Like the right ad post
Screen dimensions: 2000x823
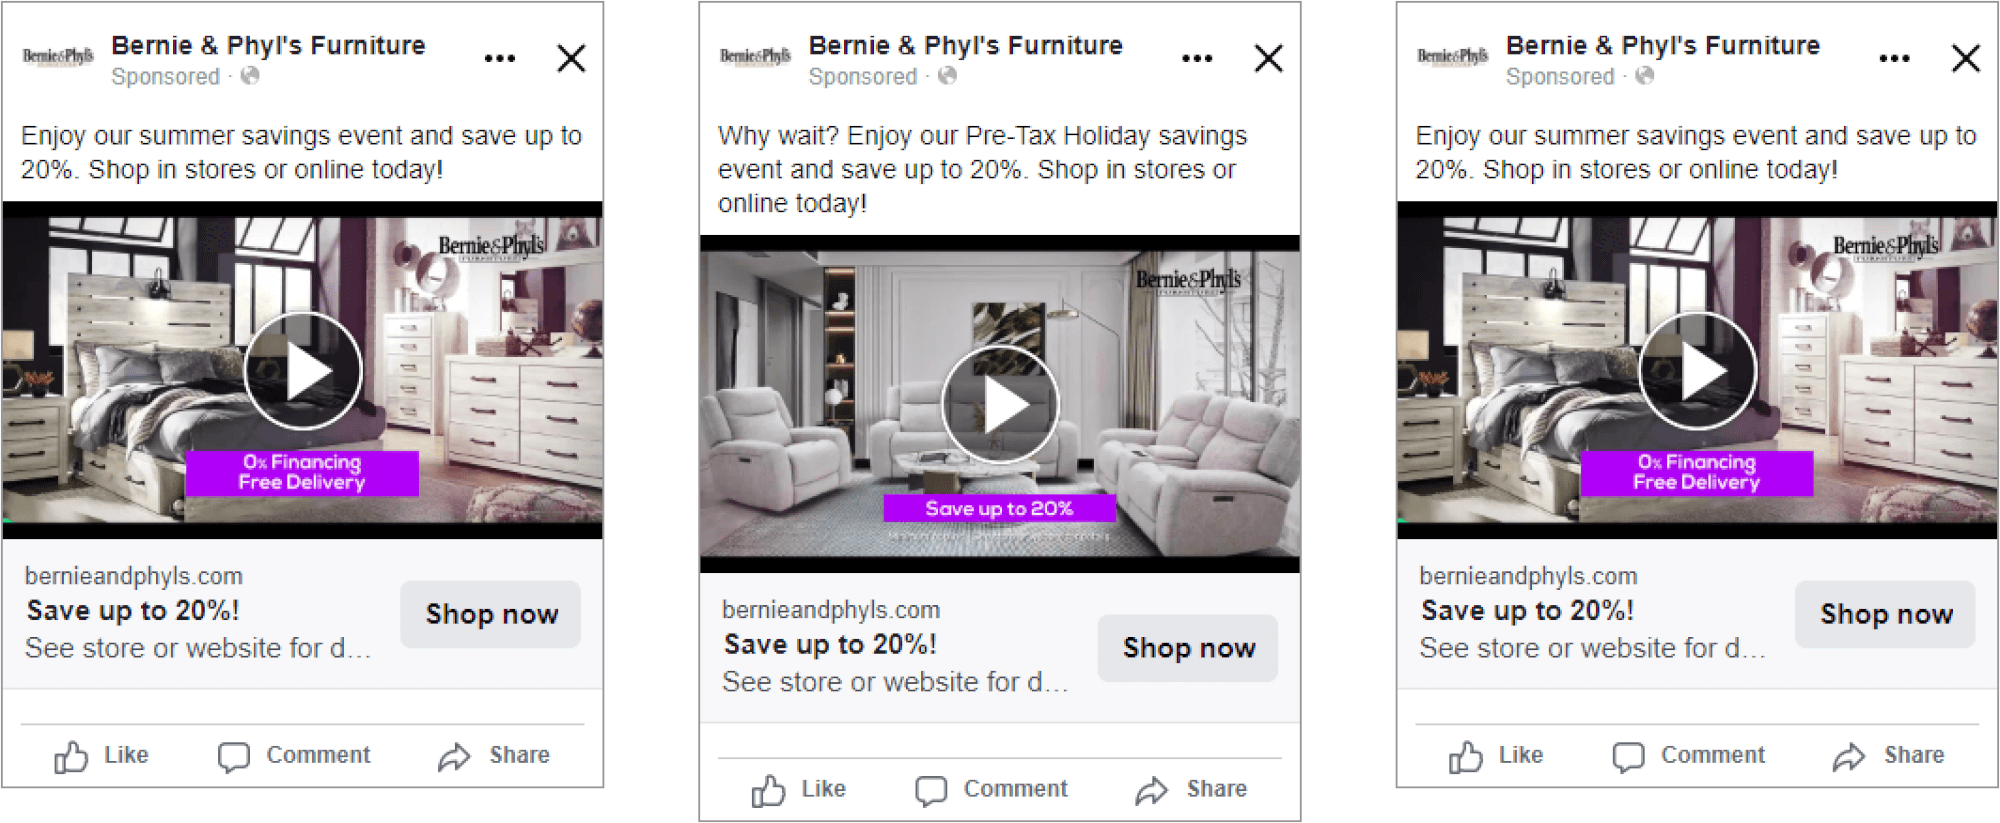(1495, 756)
